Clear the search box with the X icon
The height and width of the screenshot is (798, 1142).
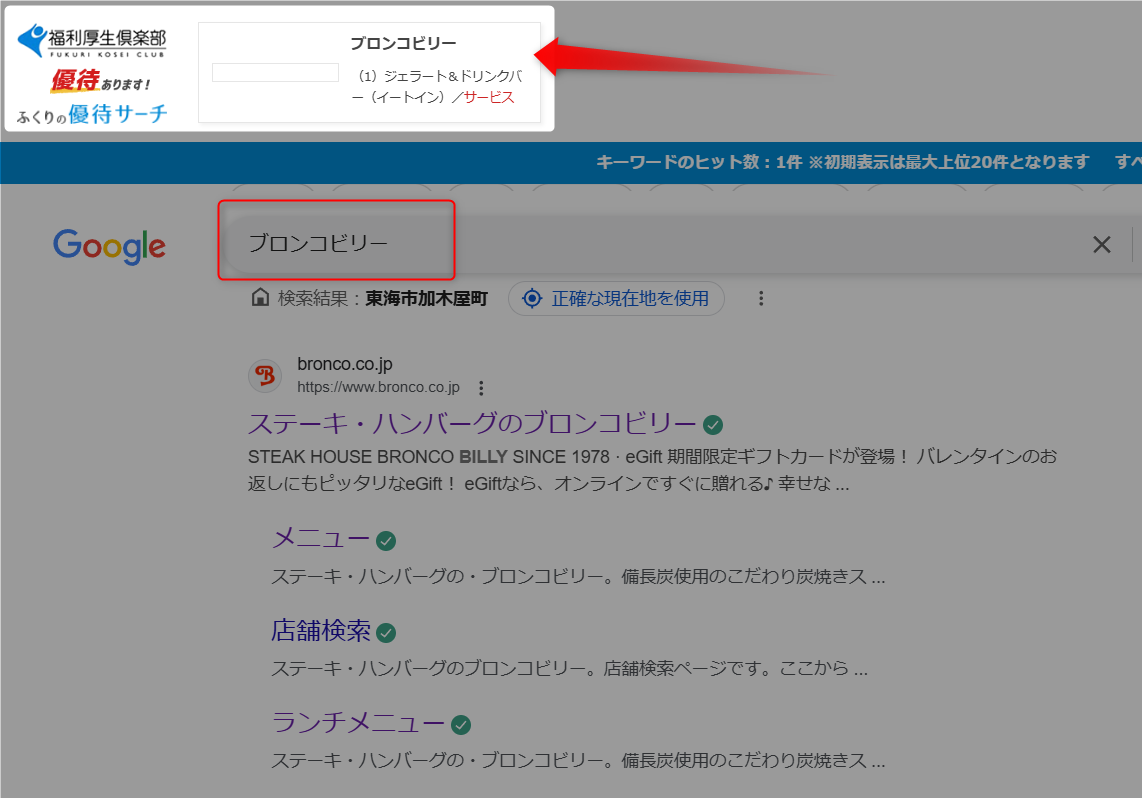click(1101, 244)
